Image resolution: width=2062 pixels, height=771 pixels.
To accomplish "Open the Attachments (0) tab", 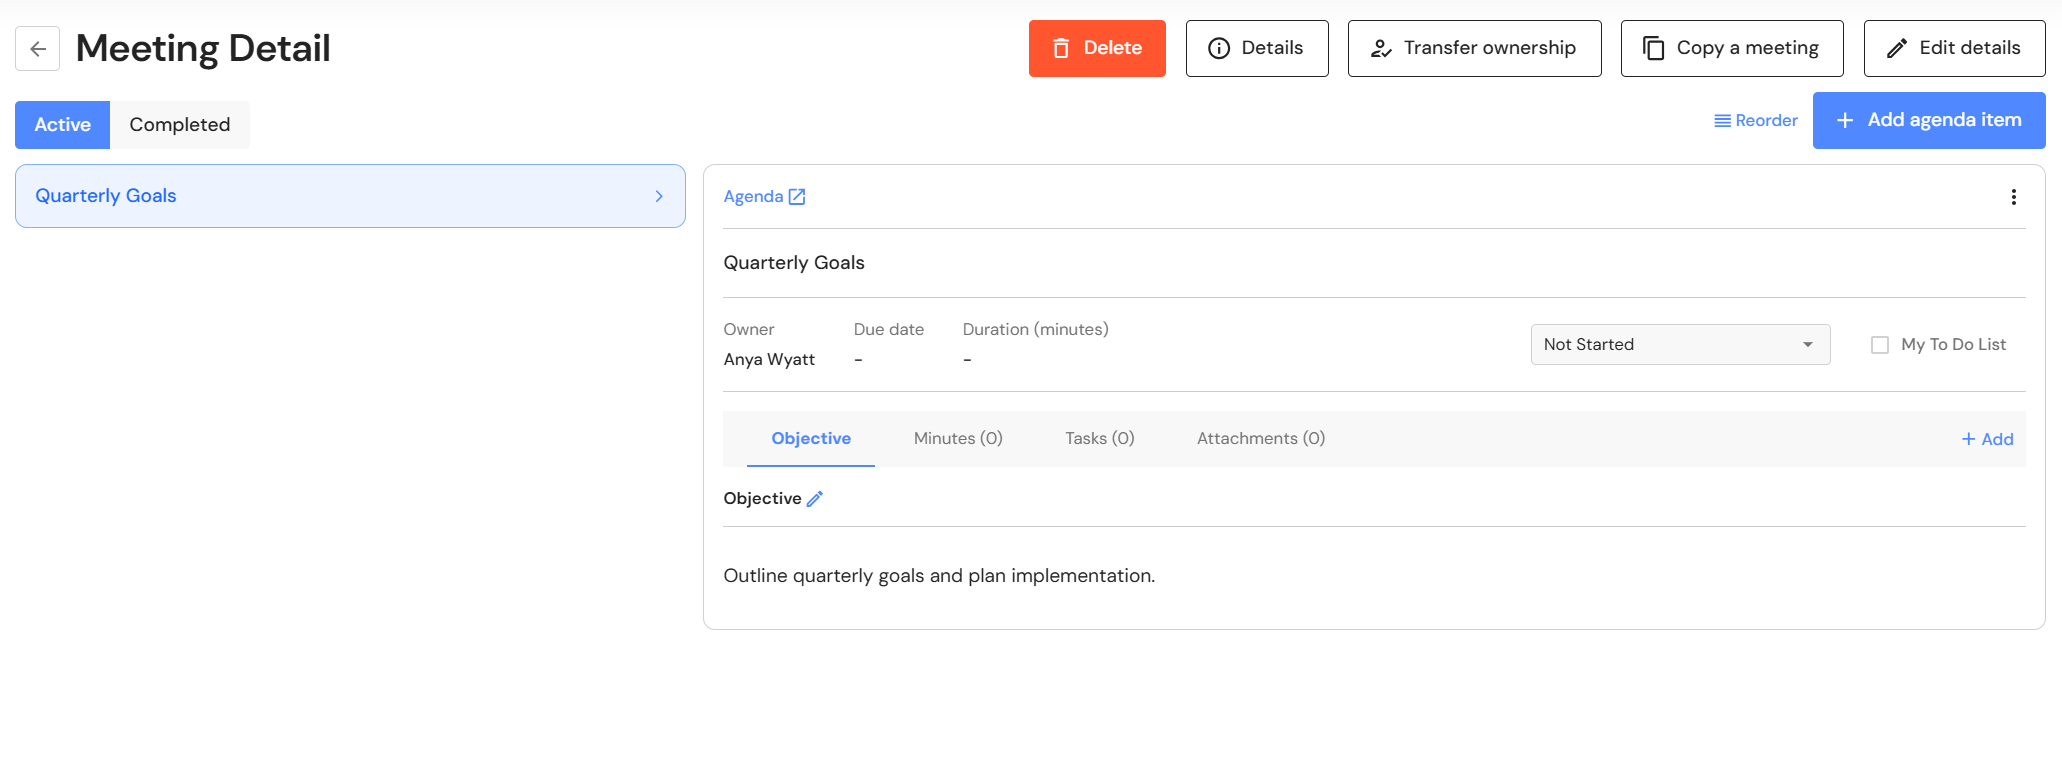I will click(x=1260, y=438).
